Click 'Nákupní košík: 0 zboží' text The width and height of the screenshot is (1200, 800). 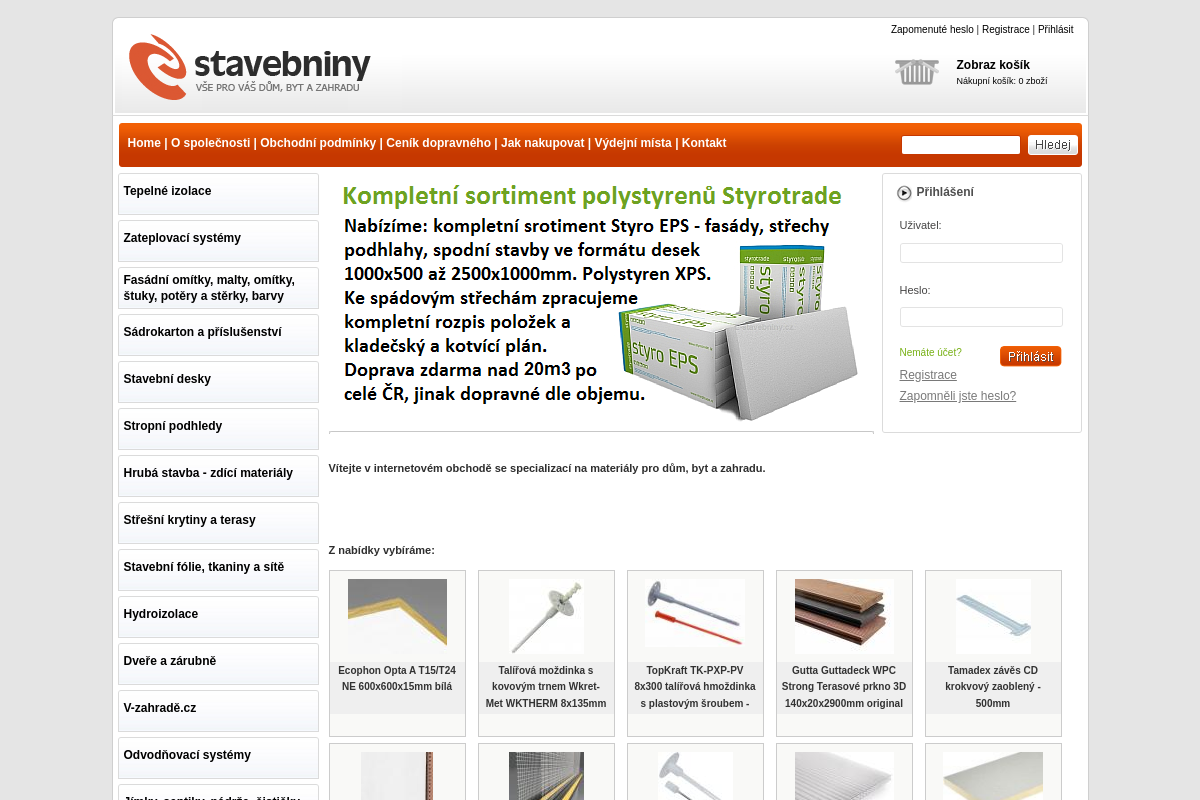pyautogui.click(x=1001, y=81)
